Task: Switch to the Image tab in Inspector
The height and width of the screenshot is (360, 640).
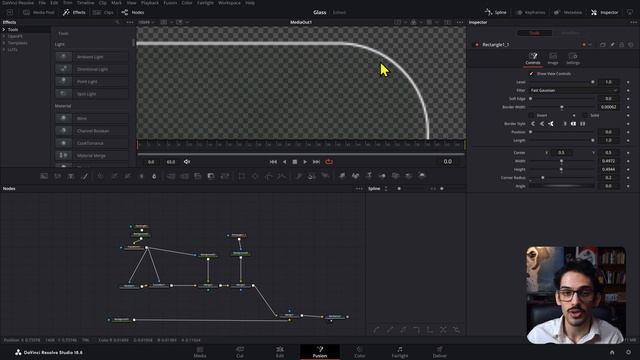Action: [553, 58]
